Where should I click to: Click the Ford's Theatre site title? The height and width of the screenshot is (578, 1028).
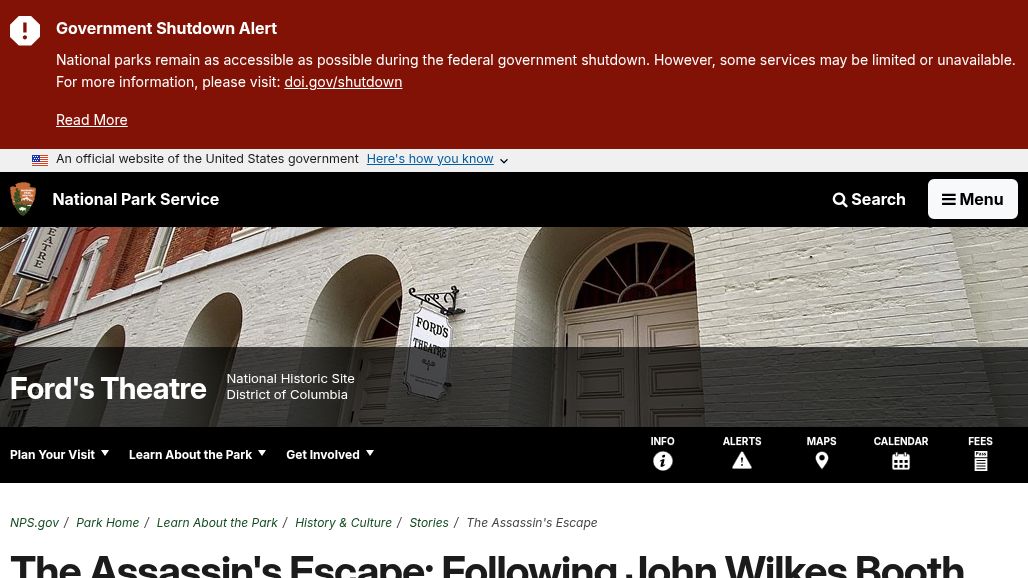point(108,389)
